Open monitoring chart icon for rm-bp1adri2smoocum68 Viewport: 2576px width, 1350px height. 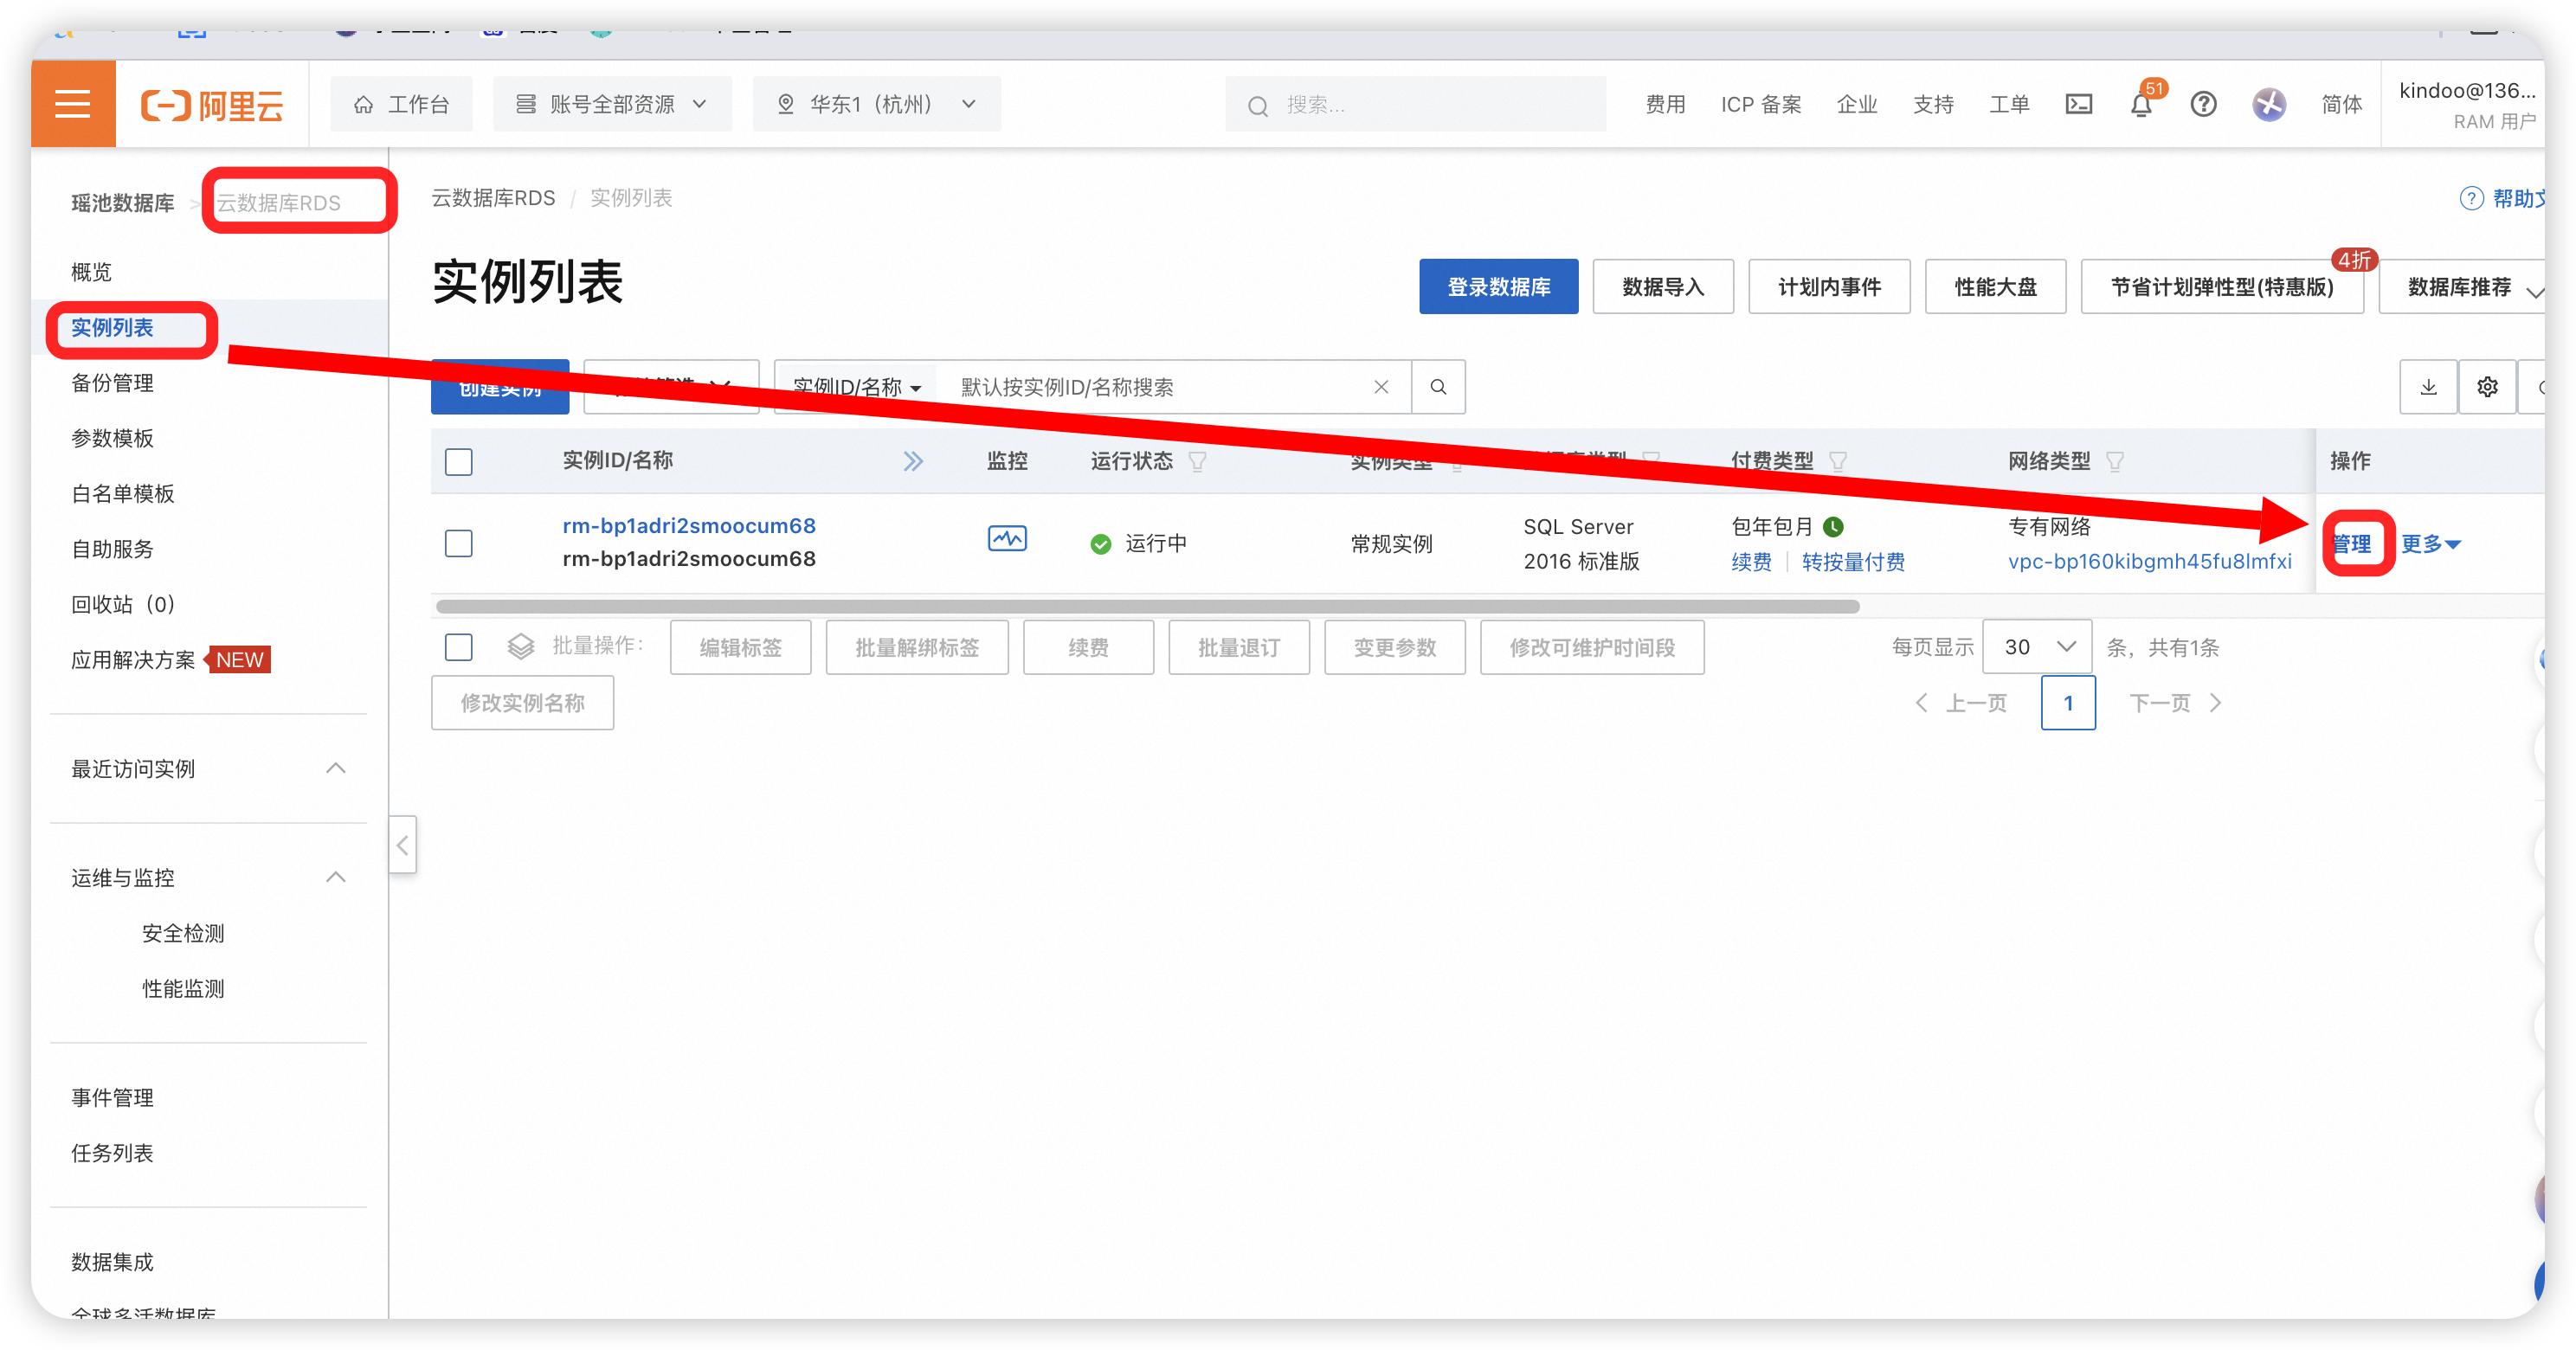tap(1007, 539)
